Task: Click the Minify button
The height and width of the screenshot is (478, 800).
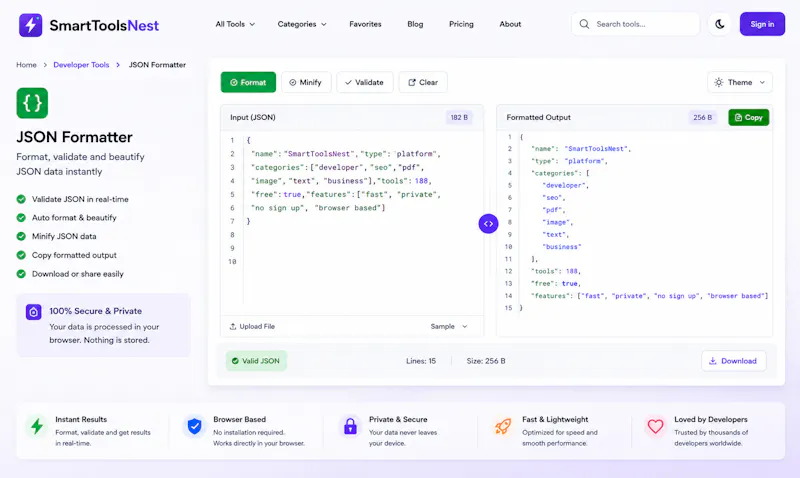Action: [306, 82]
